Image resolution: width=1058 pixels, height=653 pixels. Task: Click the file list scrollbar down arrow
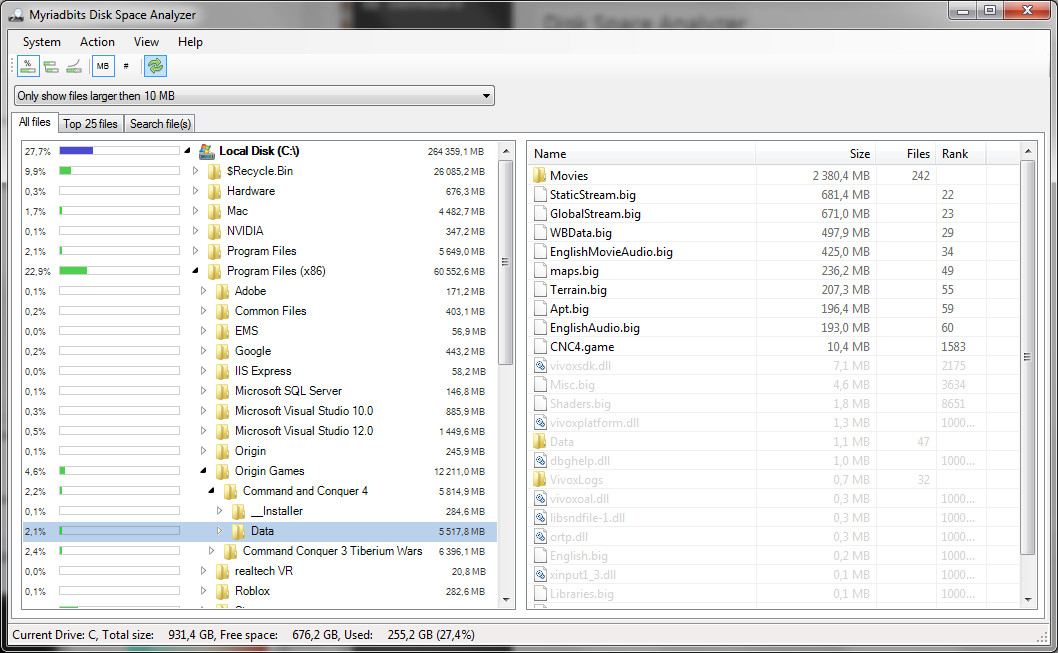[1028, 600]
